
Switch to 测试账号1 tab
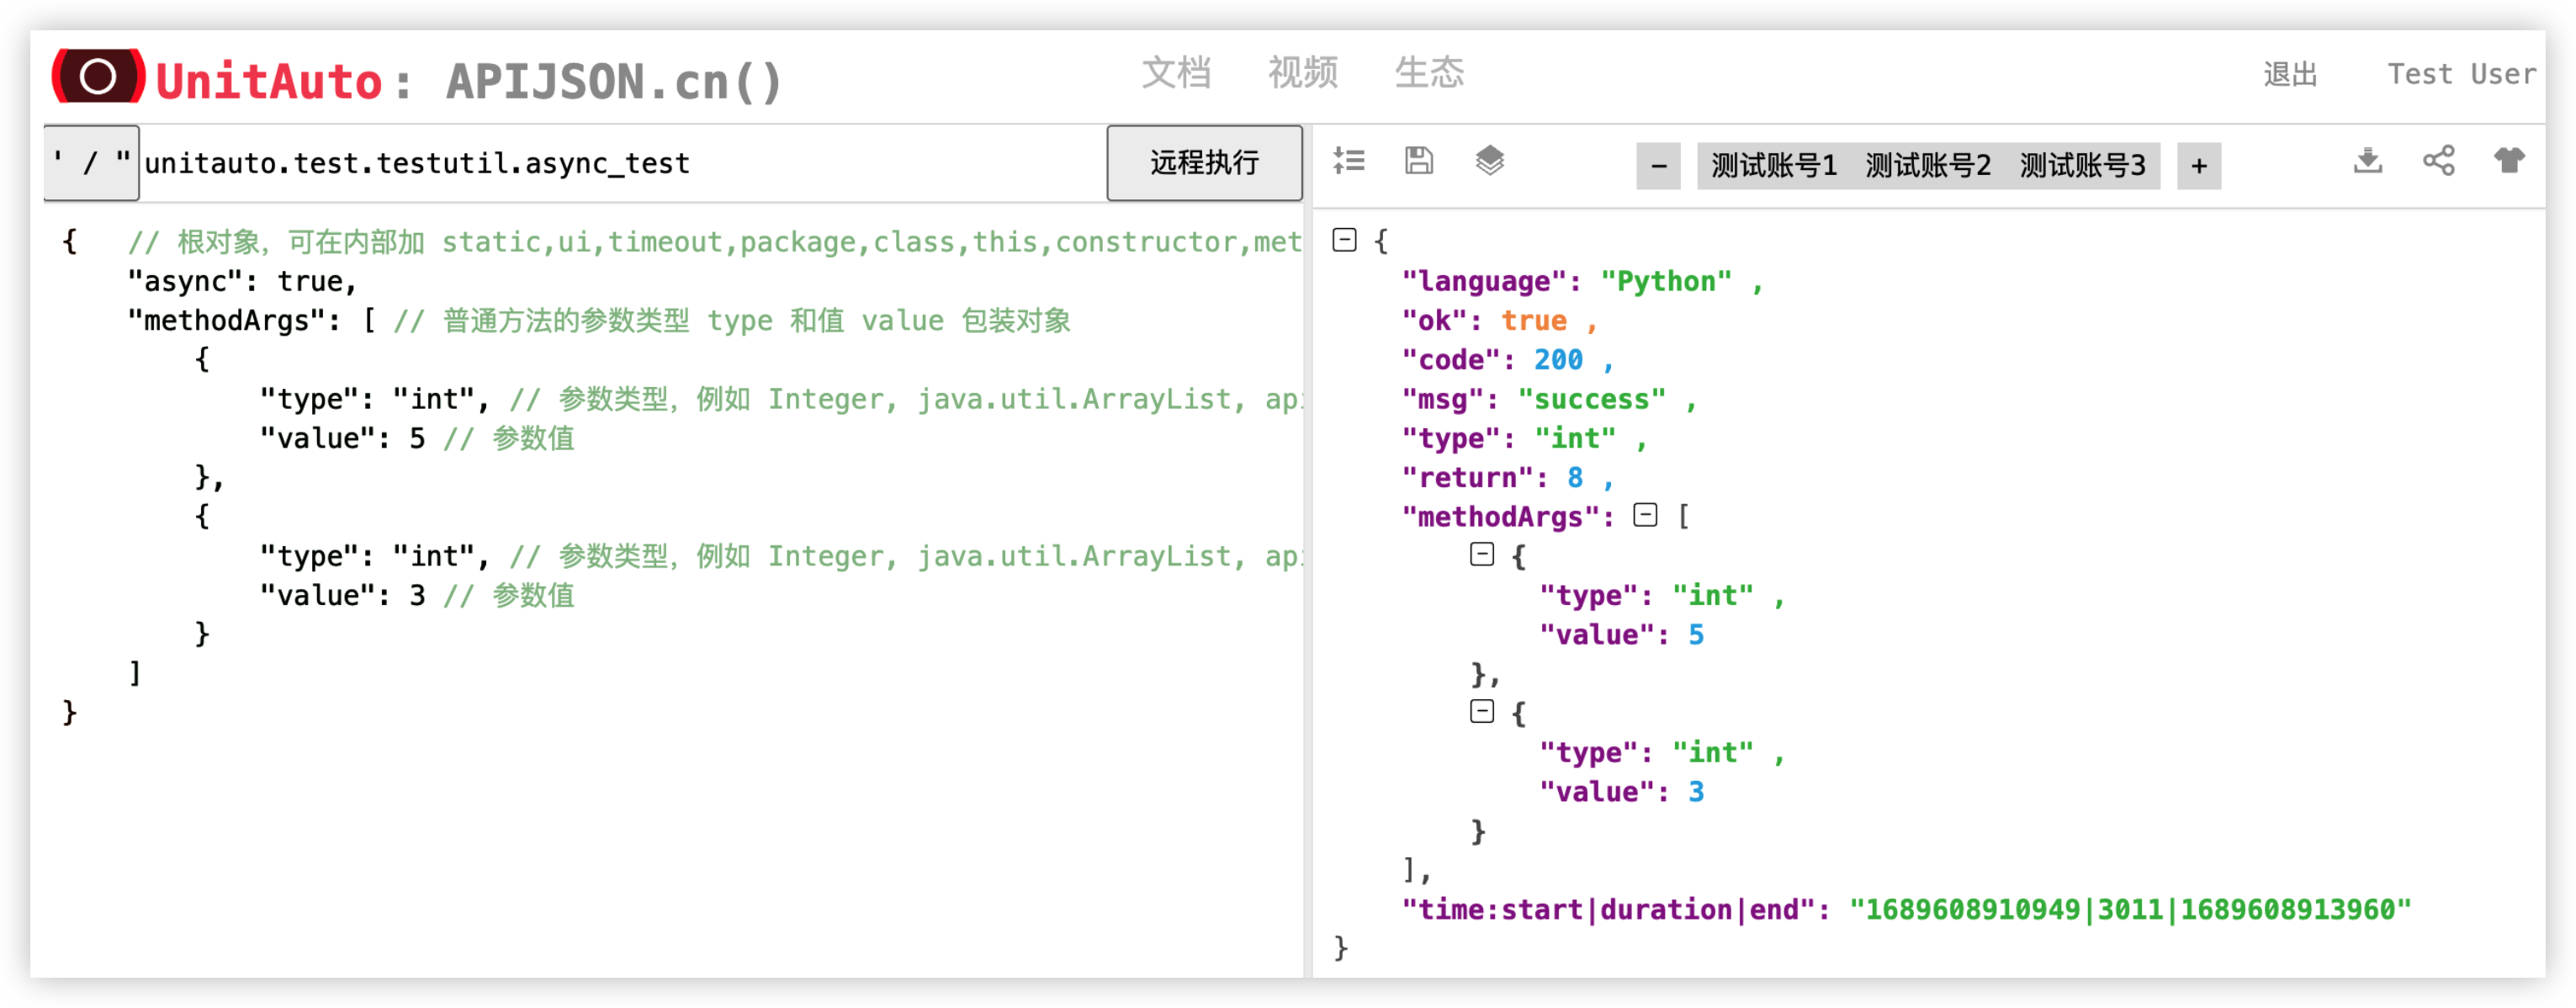pos(1774,166)
